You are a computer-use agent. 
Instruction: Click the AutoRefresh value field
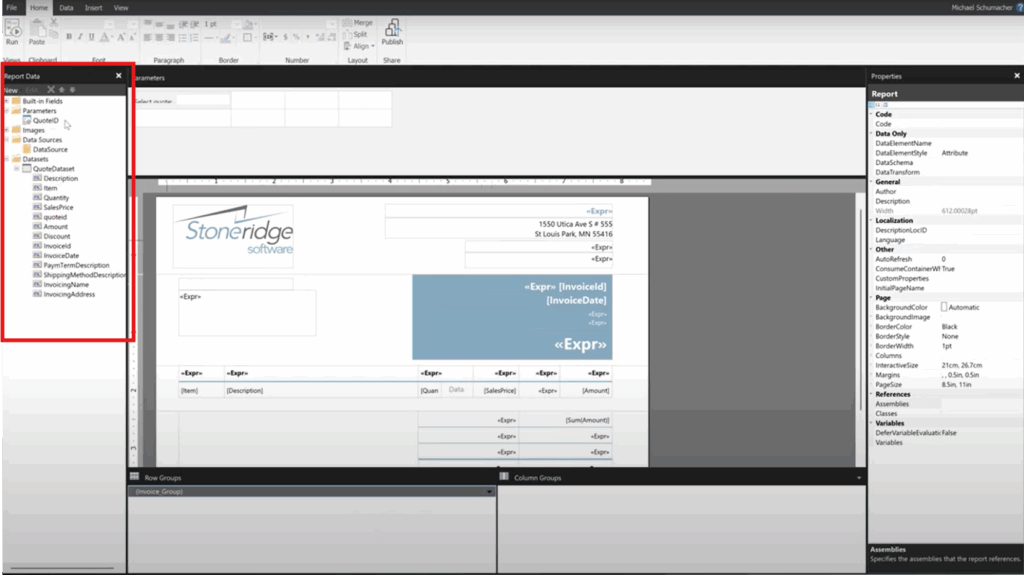click(980, 259)
